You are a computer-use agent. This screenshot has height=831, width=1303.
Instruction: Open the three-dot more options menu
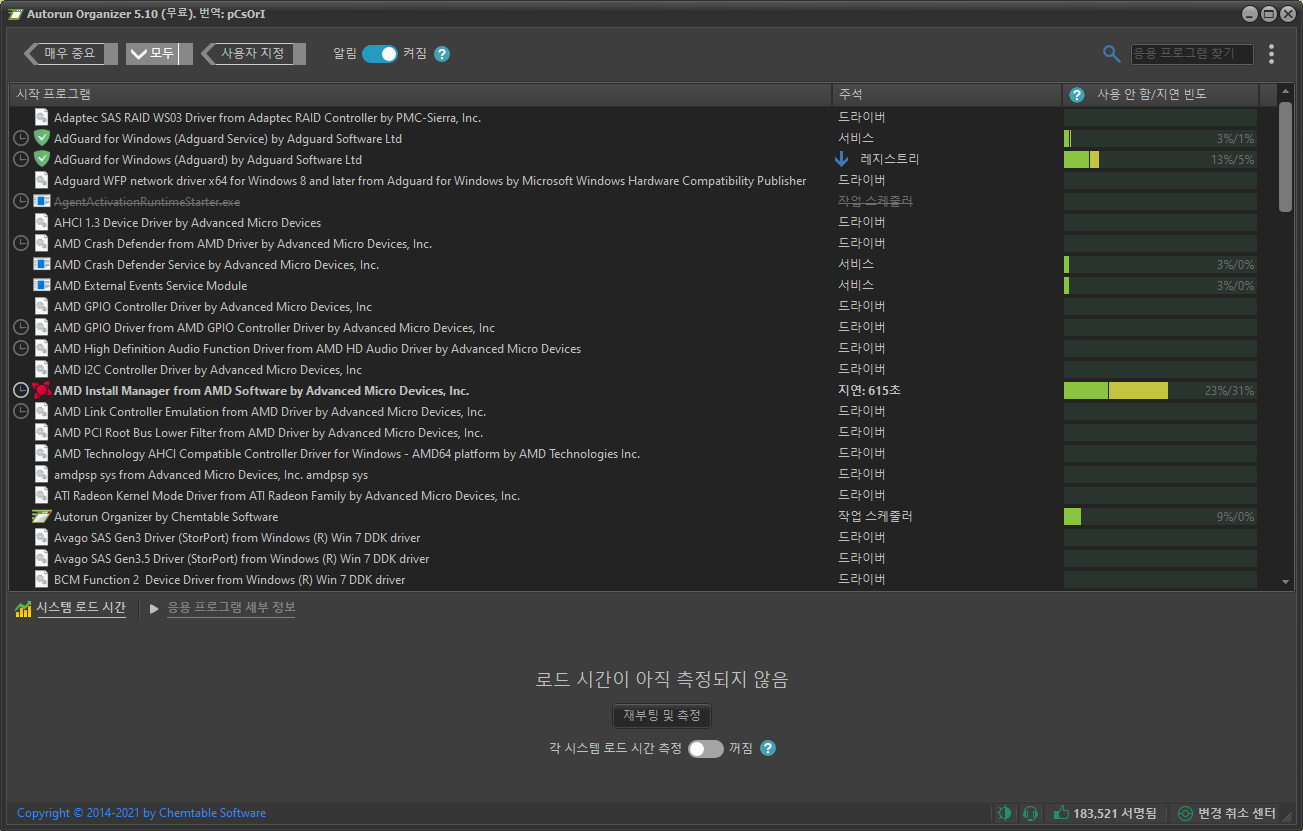click(1271, 54)
